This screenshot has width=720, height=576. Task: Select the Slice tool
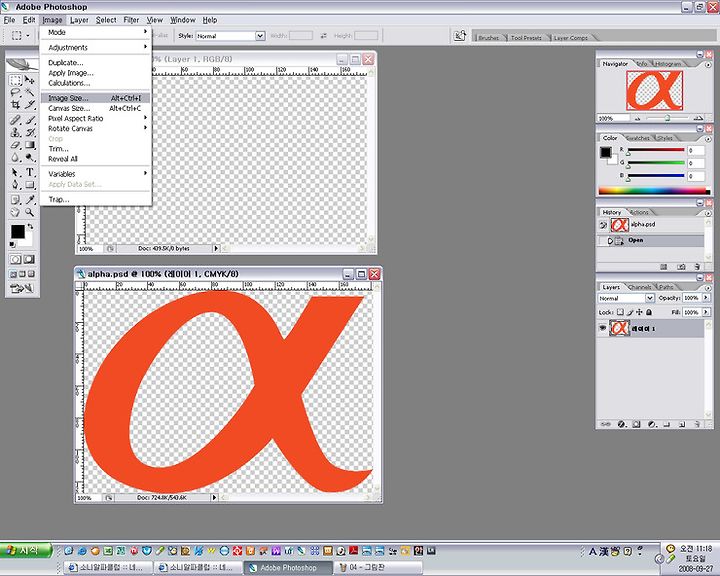(30, 104)
